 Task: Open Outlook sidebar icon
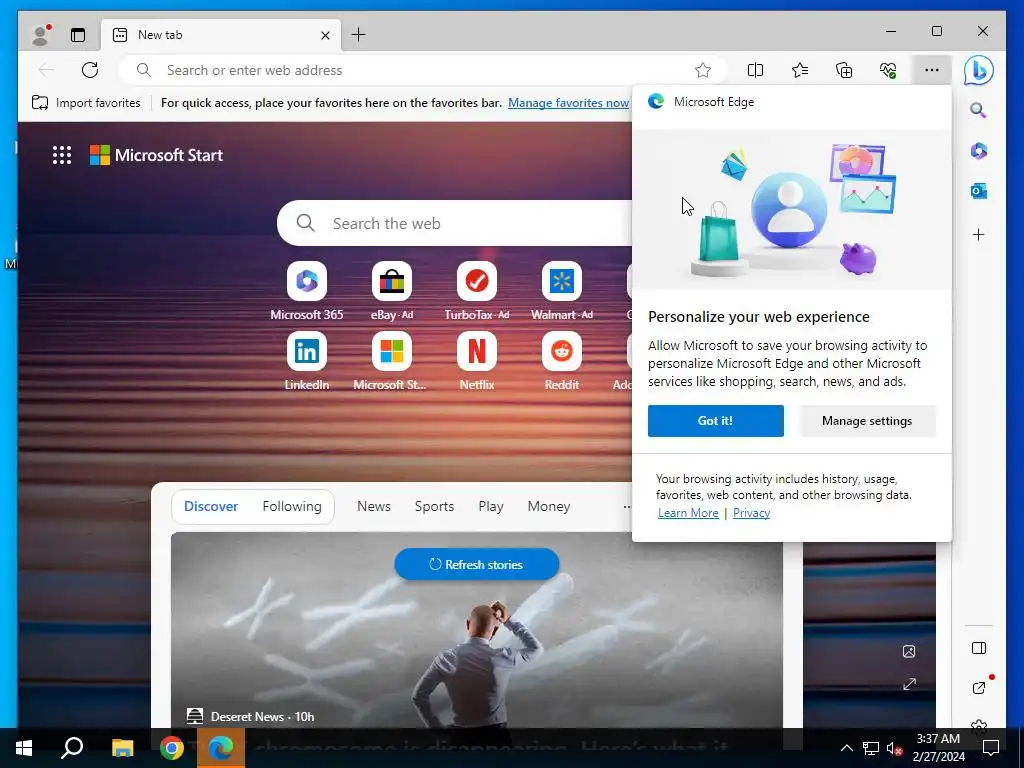click(x=978, y=191)
